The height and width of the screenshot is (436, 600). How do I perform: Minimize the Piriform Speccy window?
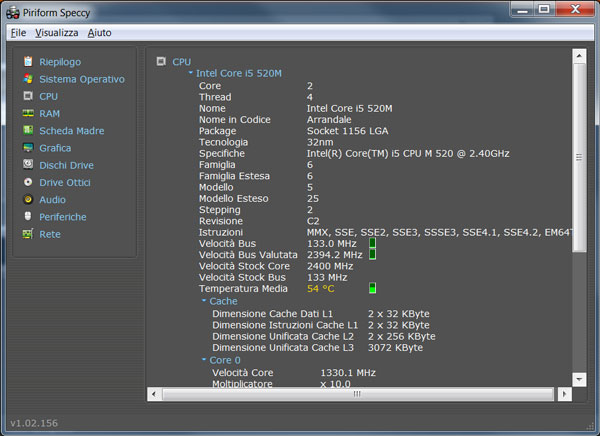[x=523, y=9]
